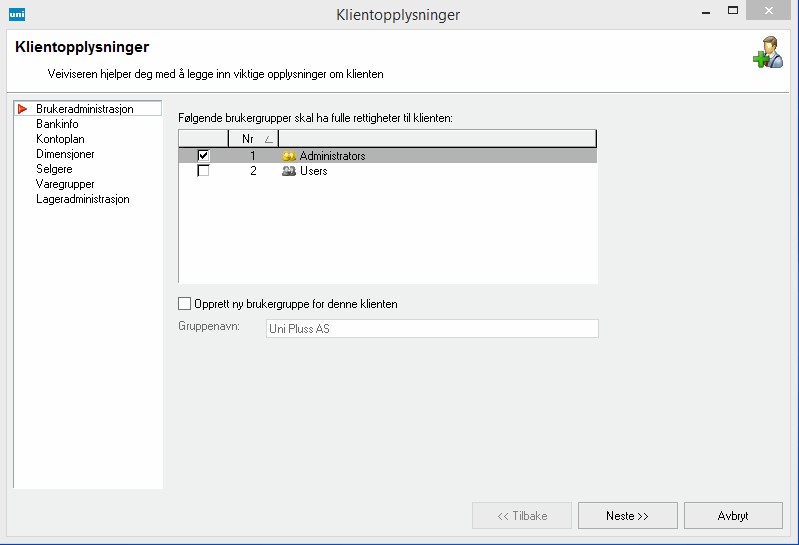Click the Users group icon
This screenshot has width=799, height=545.
click(x=290, y=171)
